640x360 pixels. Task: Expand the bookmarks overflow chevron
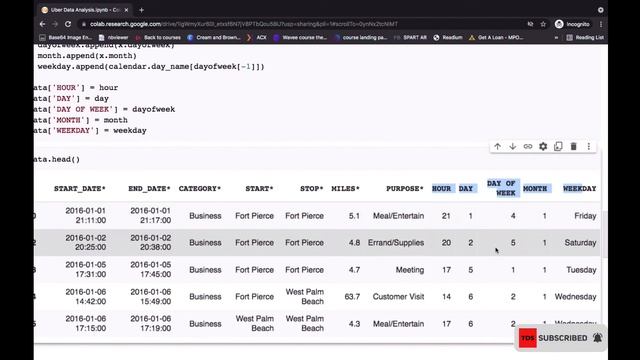coord(556,37)
